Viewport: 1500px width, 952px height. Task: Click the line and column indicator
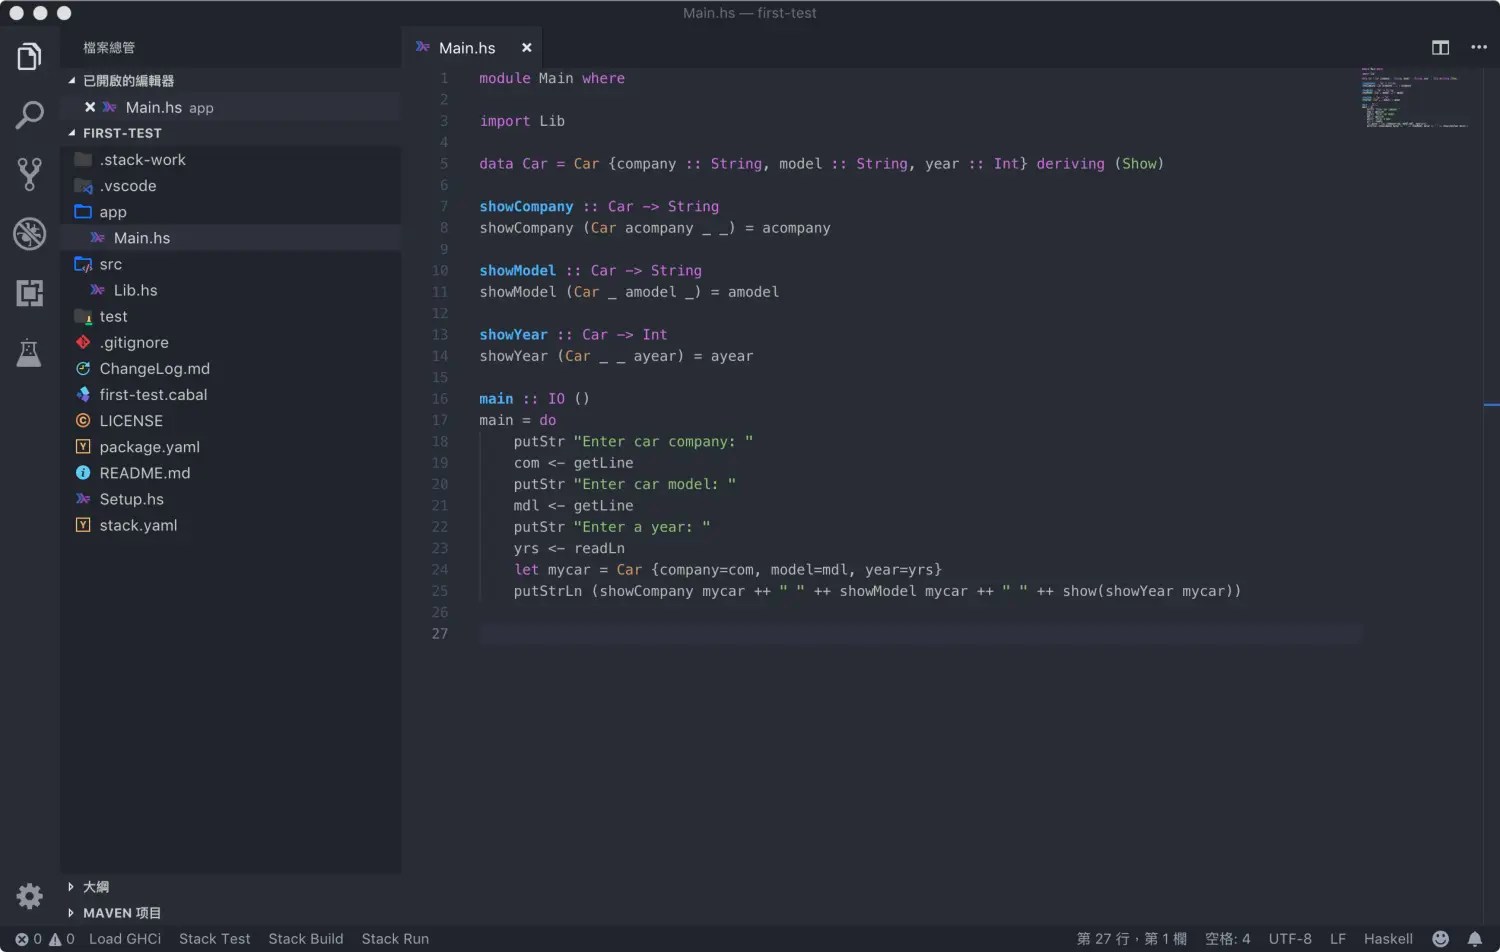pos(1131,939)
